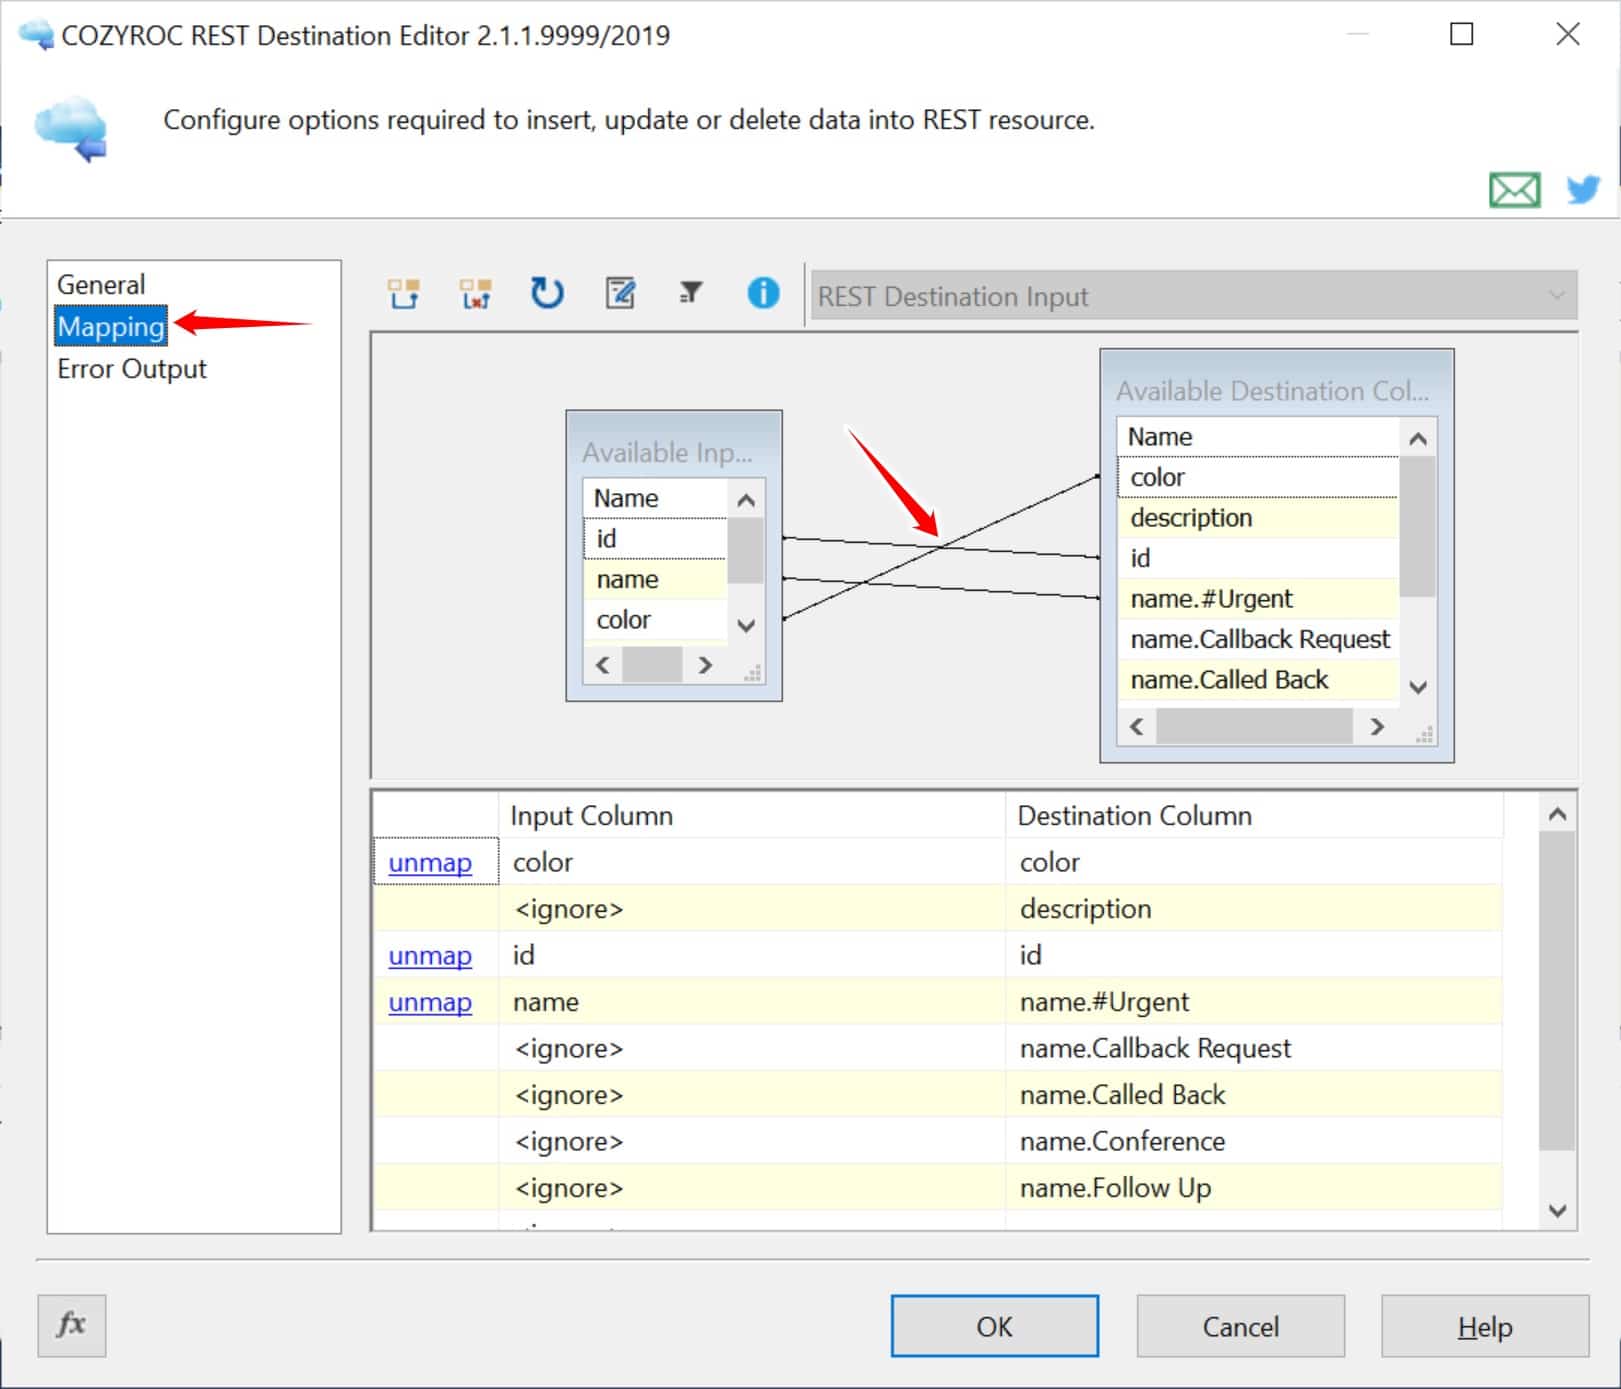Click name.Follow Up destination cell in grid
This screenshot has height=1389, width=1621.
pyautogui.click(x=1254, y=1188)
